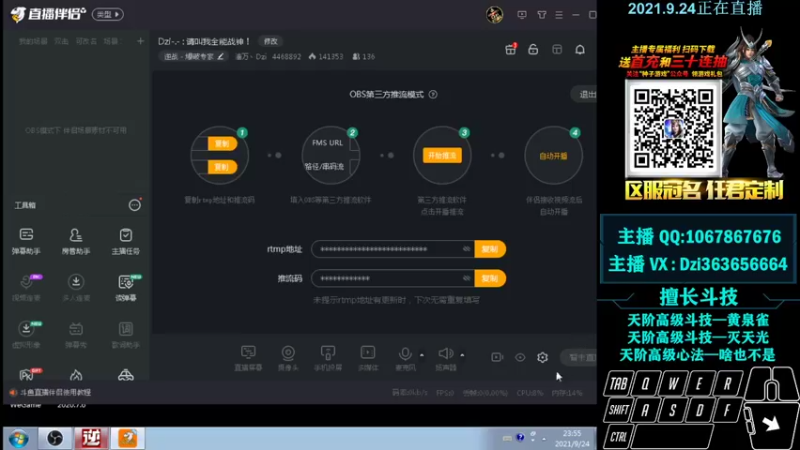Open the Windows Start button
The height and width of the screenshot is (450, 800).
(18, 439)
